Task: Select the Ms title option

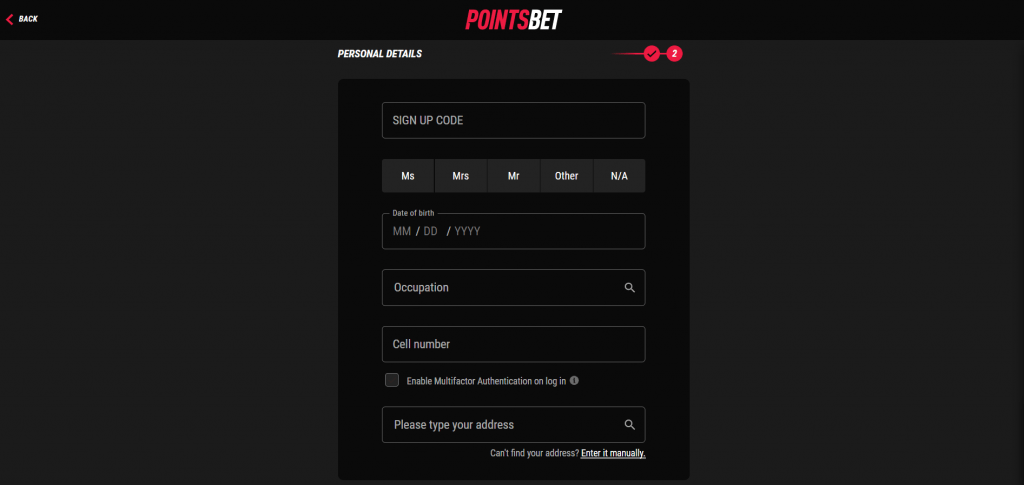Action: click(408, 176)
